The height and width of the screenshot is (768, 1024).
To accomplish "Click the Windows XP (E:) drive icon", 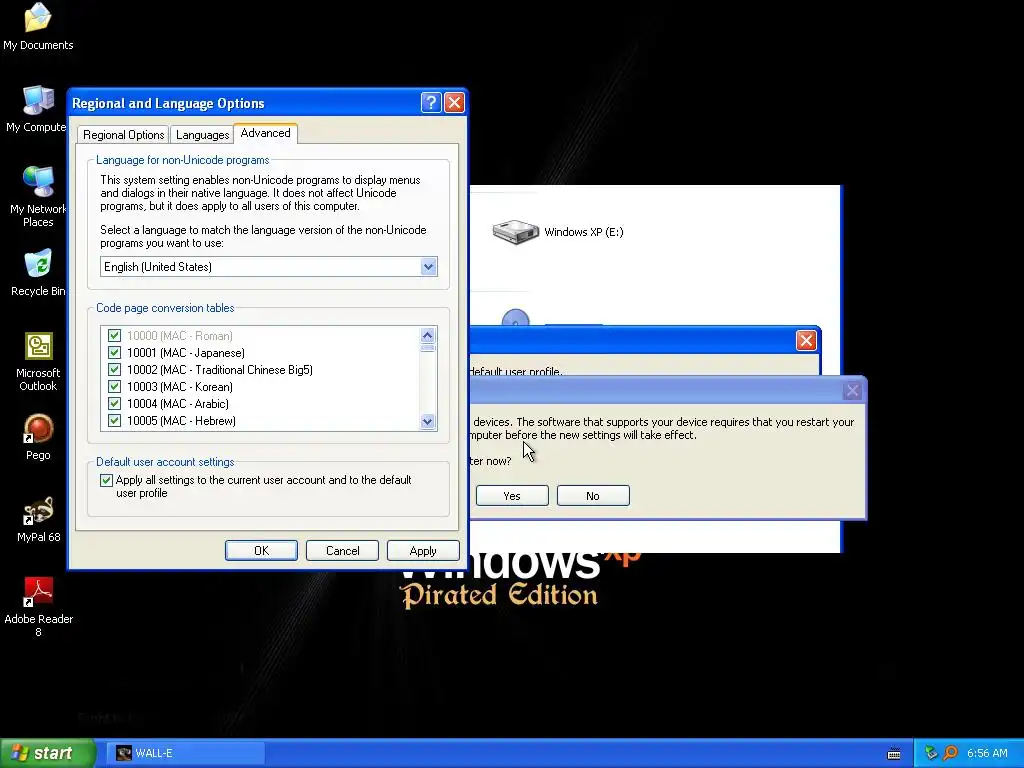I will pyautogui.click(x=515, y=232).
